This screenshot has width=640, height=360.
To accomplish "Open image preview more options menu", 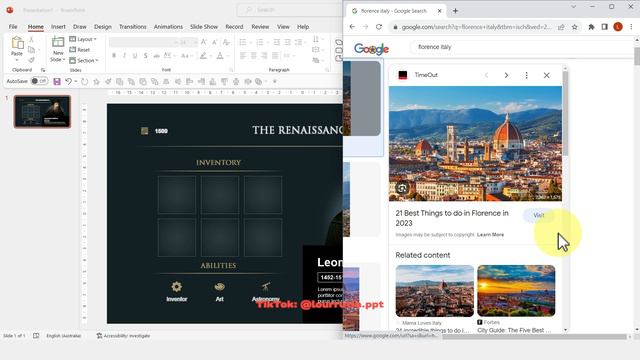I will tap(527, 75).
